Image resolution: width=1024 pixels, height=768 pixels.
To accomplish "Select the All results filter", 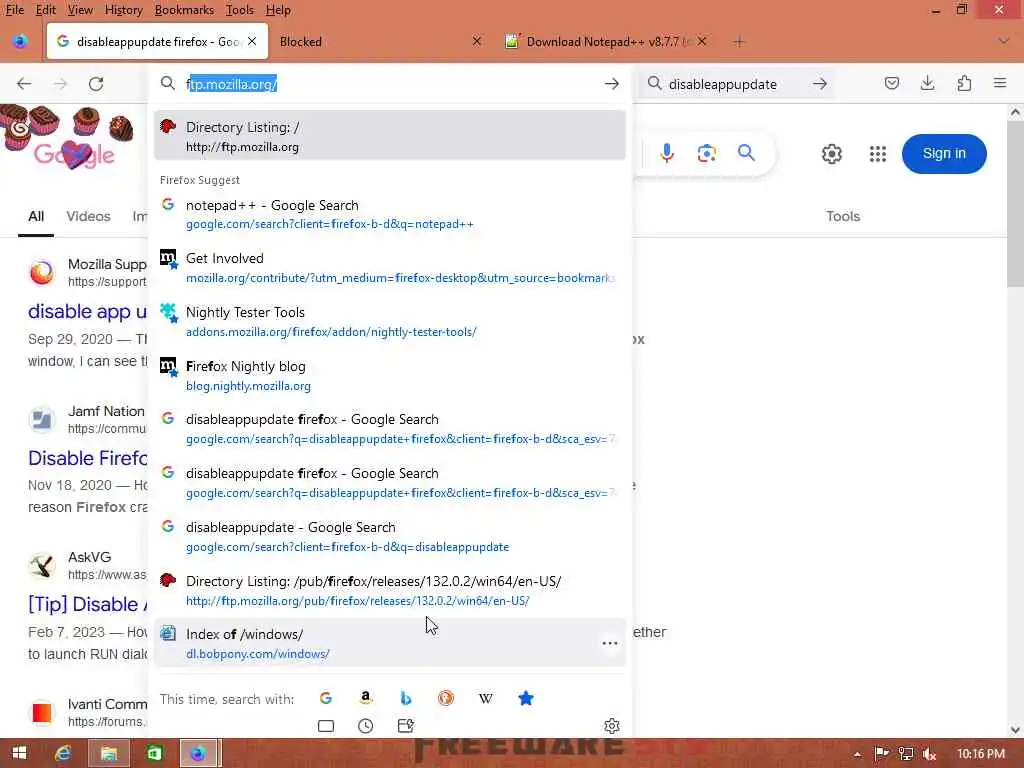I will click(36, 216).
